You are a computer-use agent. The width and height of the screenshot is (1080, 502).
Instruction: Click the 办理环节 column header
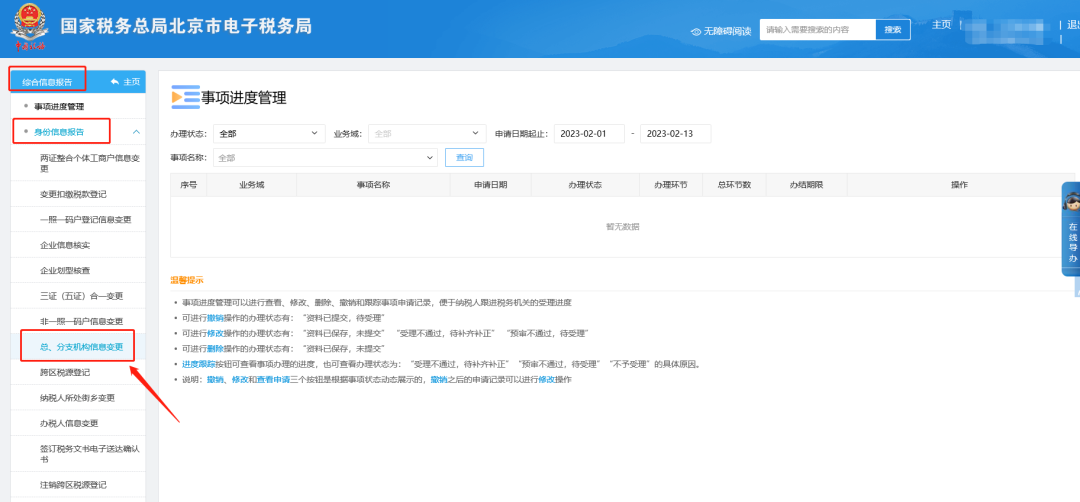(x=671, y=185)
